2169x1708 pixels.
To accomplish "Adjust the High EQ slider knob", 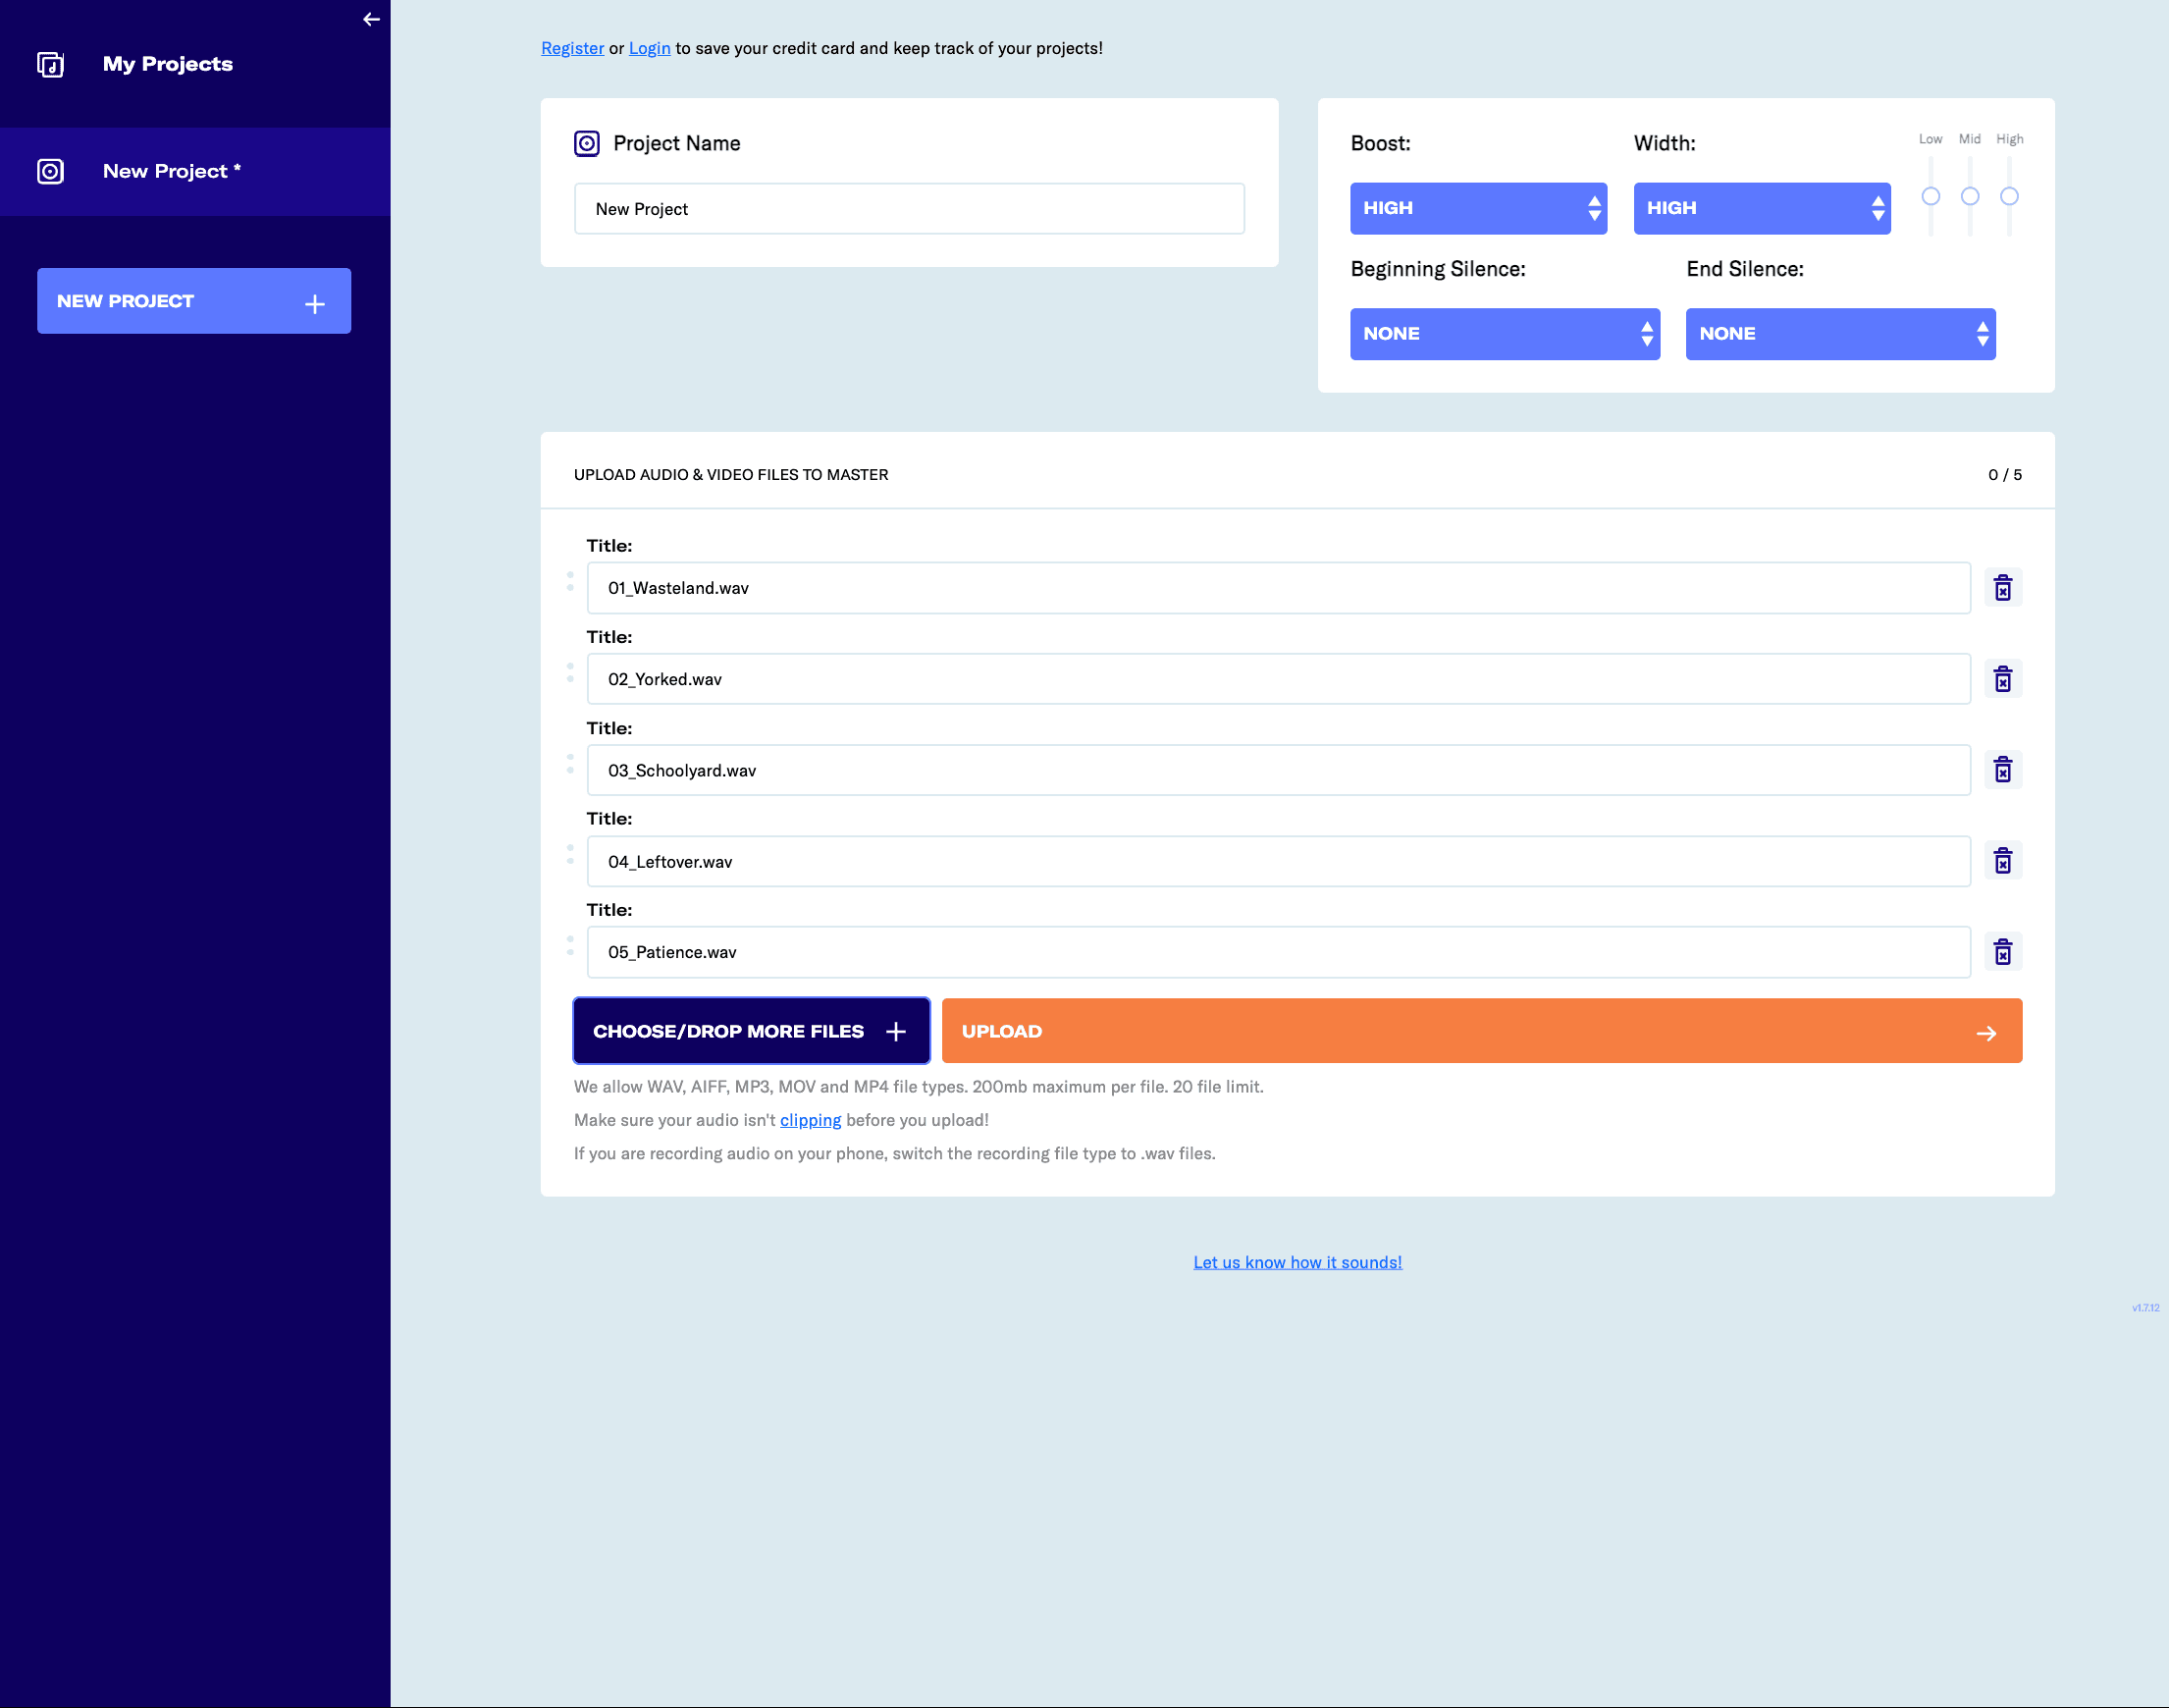I will click(x=2009, y=196).
